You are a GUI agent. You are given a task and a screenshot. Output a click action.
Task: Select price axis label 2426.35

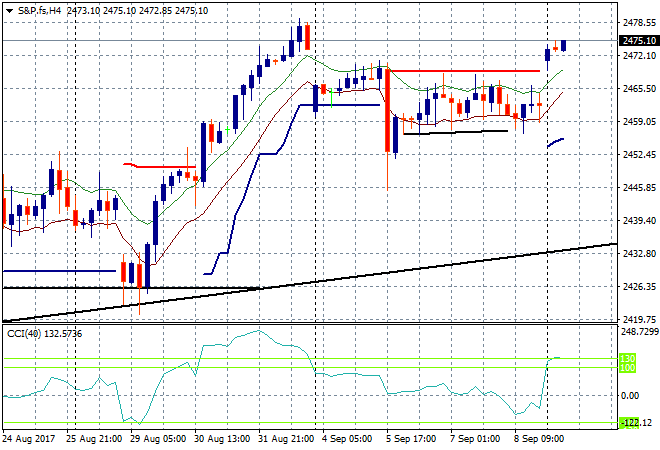click(639, 286)
